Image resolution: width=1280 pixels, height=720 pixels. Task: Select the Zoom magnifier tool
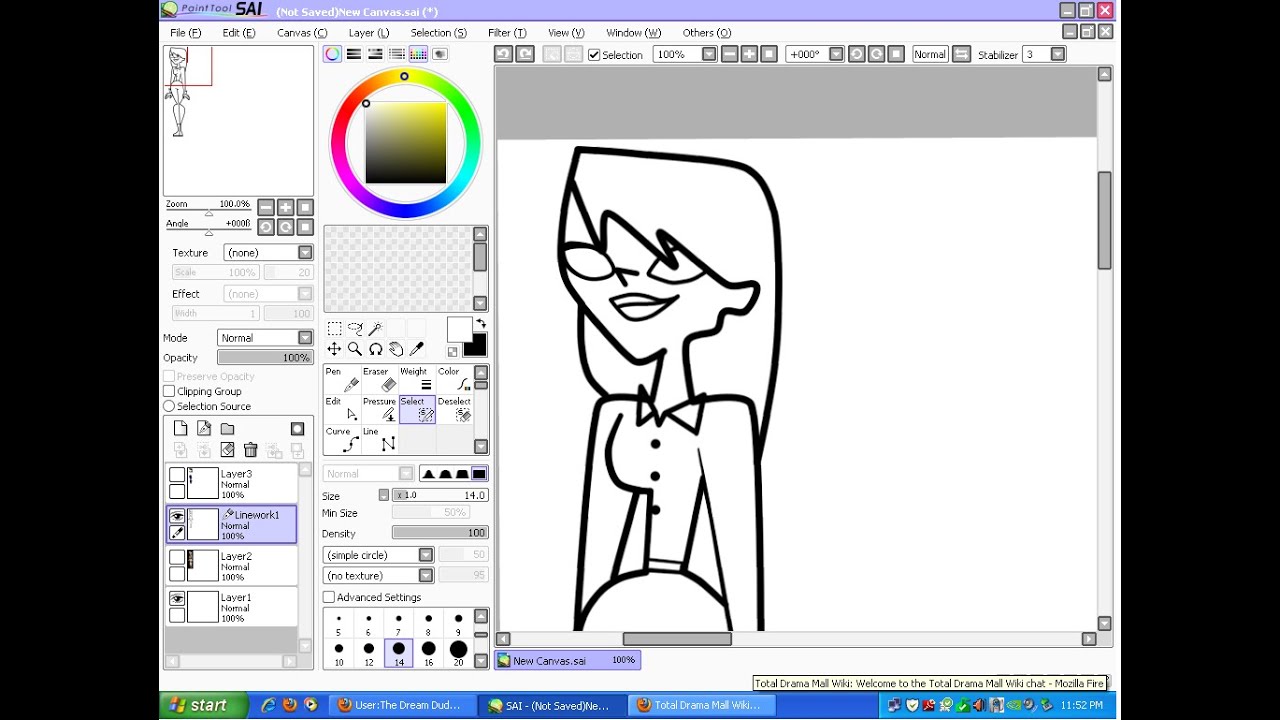coord(355,349)
